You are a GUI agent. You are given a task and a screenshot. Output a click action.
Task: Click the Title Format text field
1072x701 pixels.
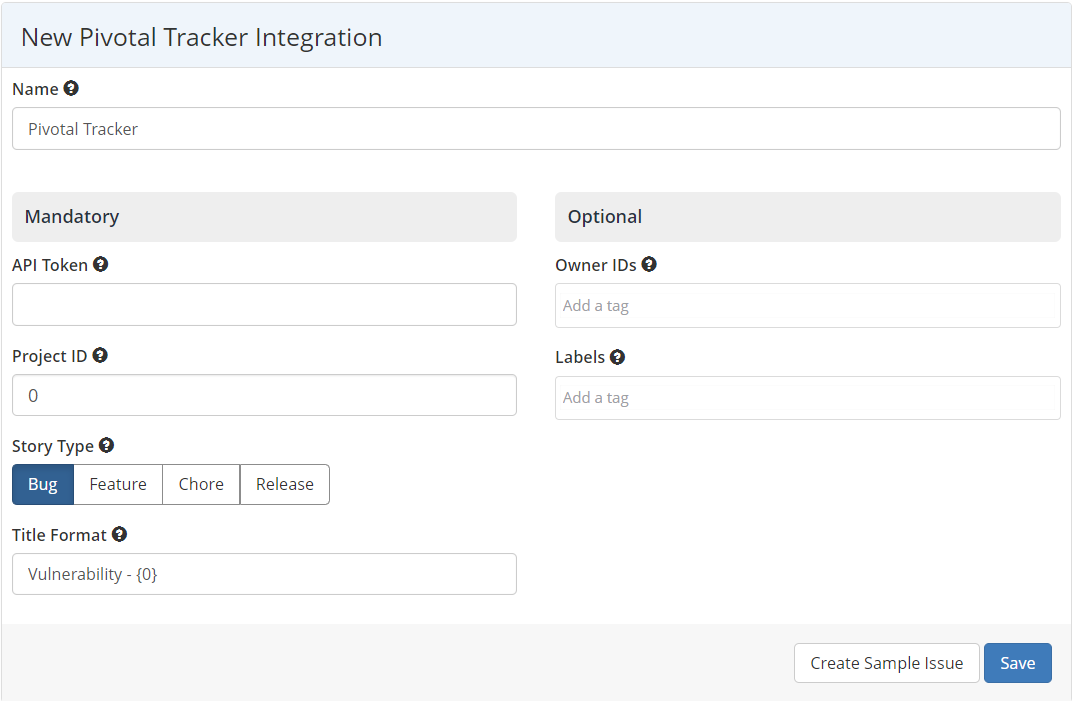[264, 574]
